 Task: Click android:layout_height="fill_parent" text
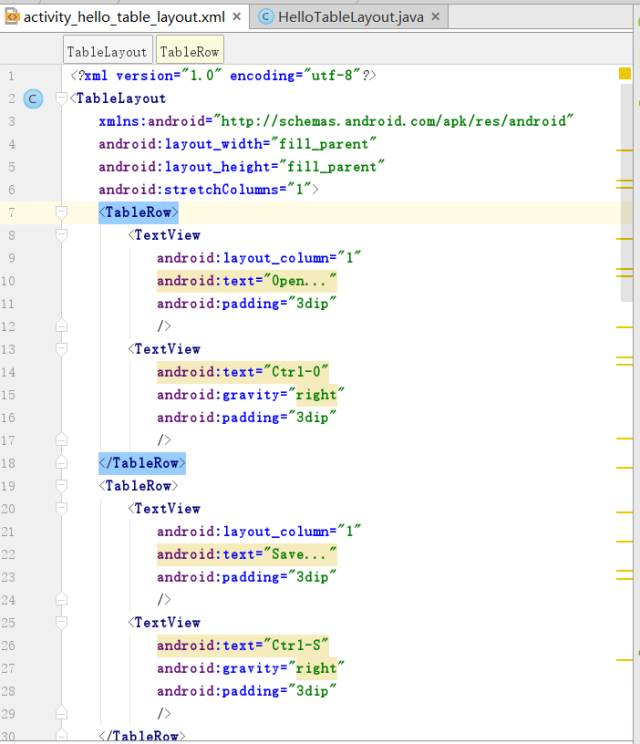pyautogui.click(x=241, y=167)
